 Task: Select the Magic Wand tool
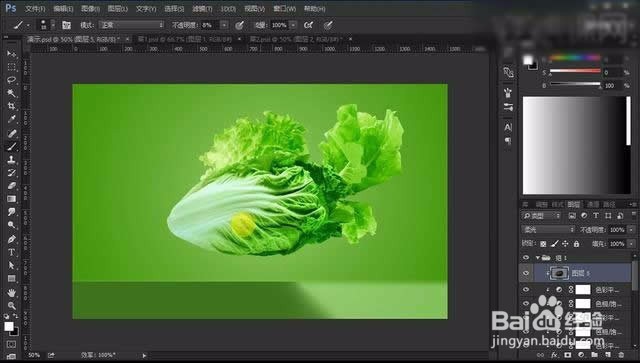(11, 93)
